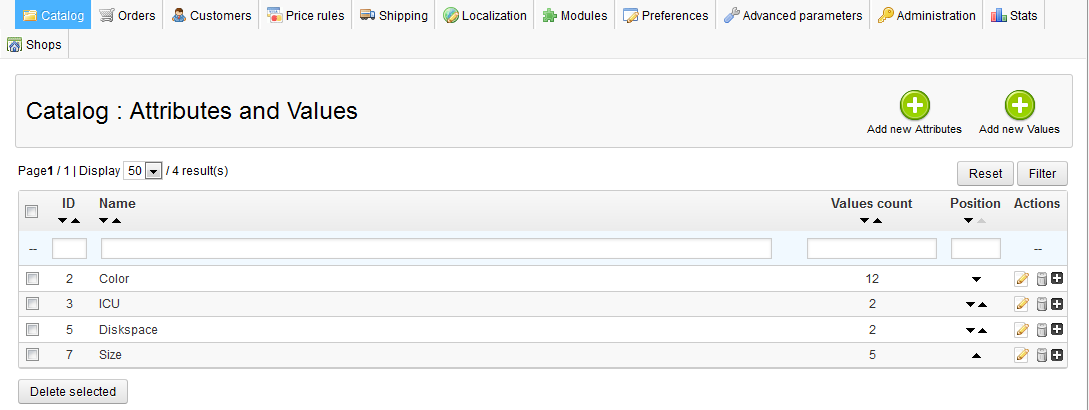
Task: Click the Add new Values green plus icon
Action: (x=1019, y=106)
